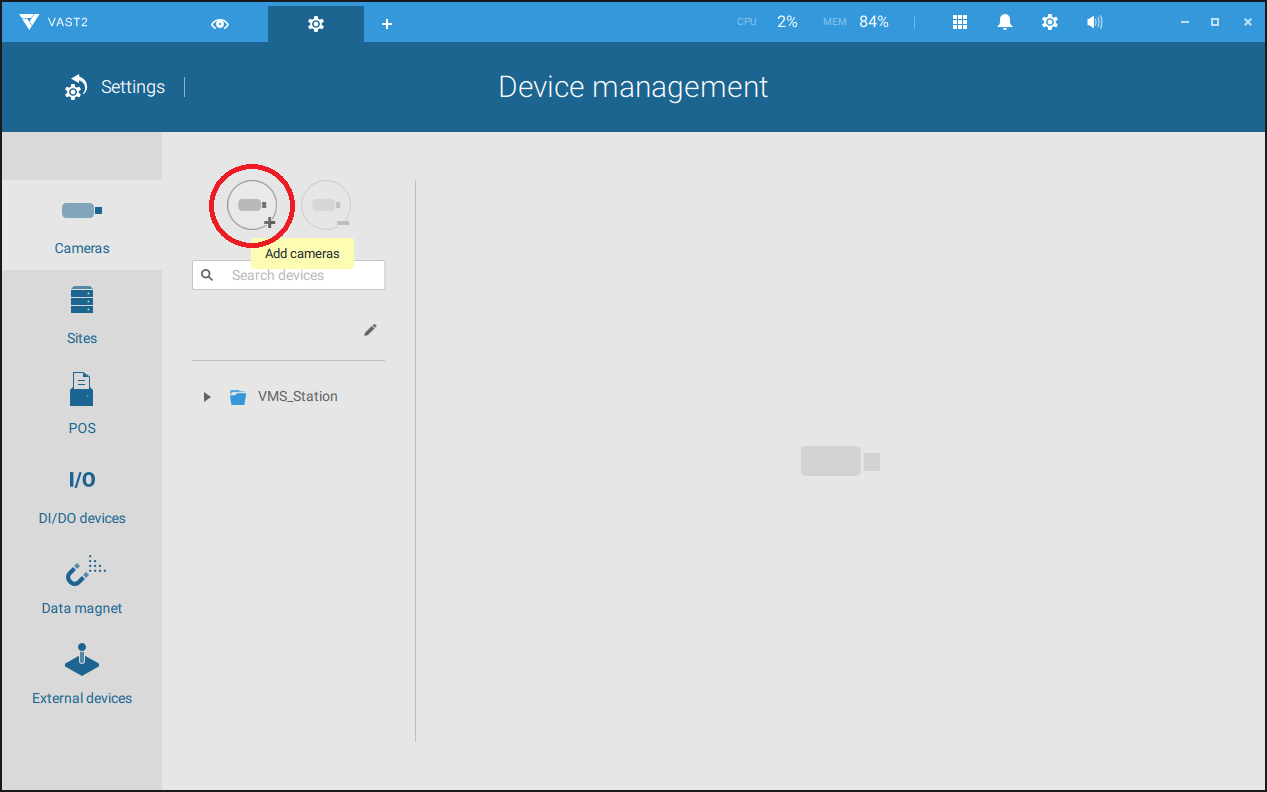The image size is (1267, 792).
Task: Open External devices section
Action: (82, 675)
